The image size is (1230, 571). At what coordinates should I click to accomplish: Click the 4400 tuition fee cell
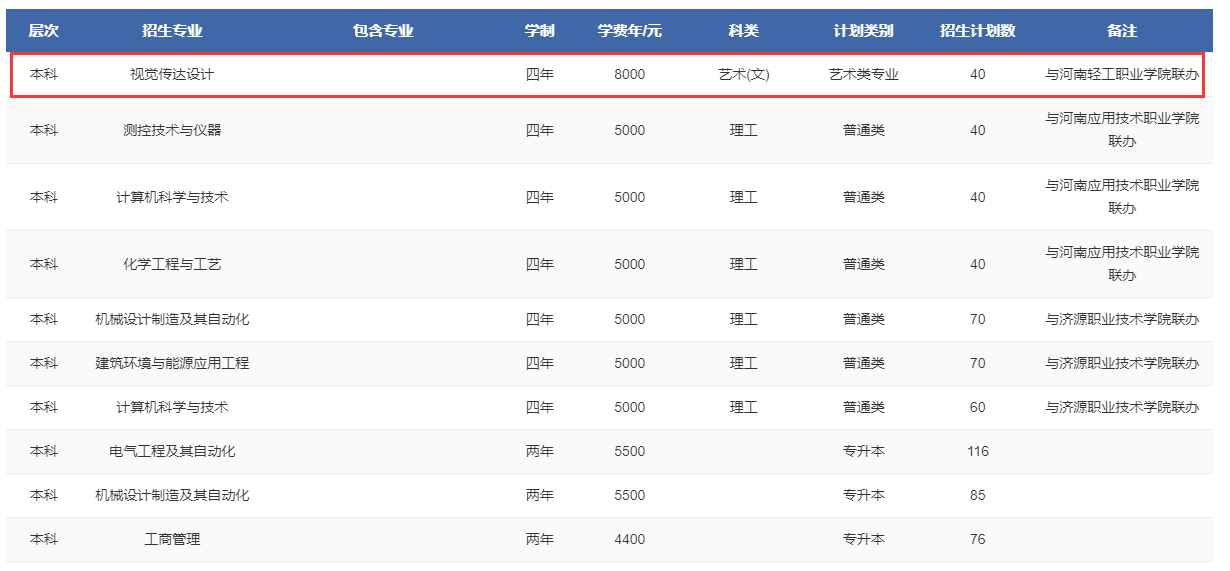(630, 539)
